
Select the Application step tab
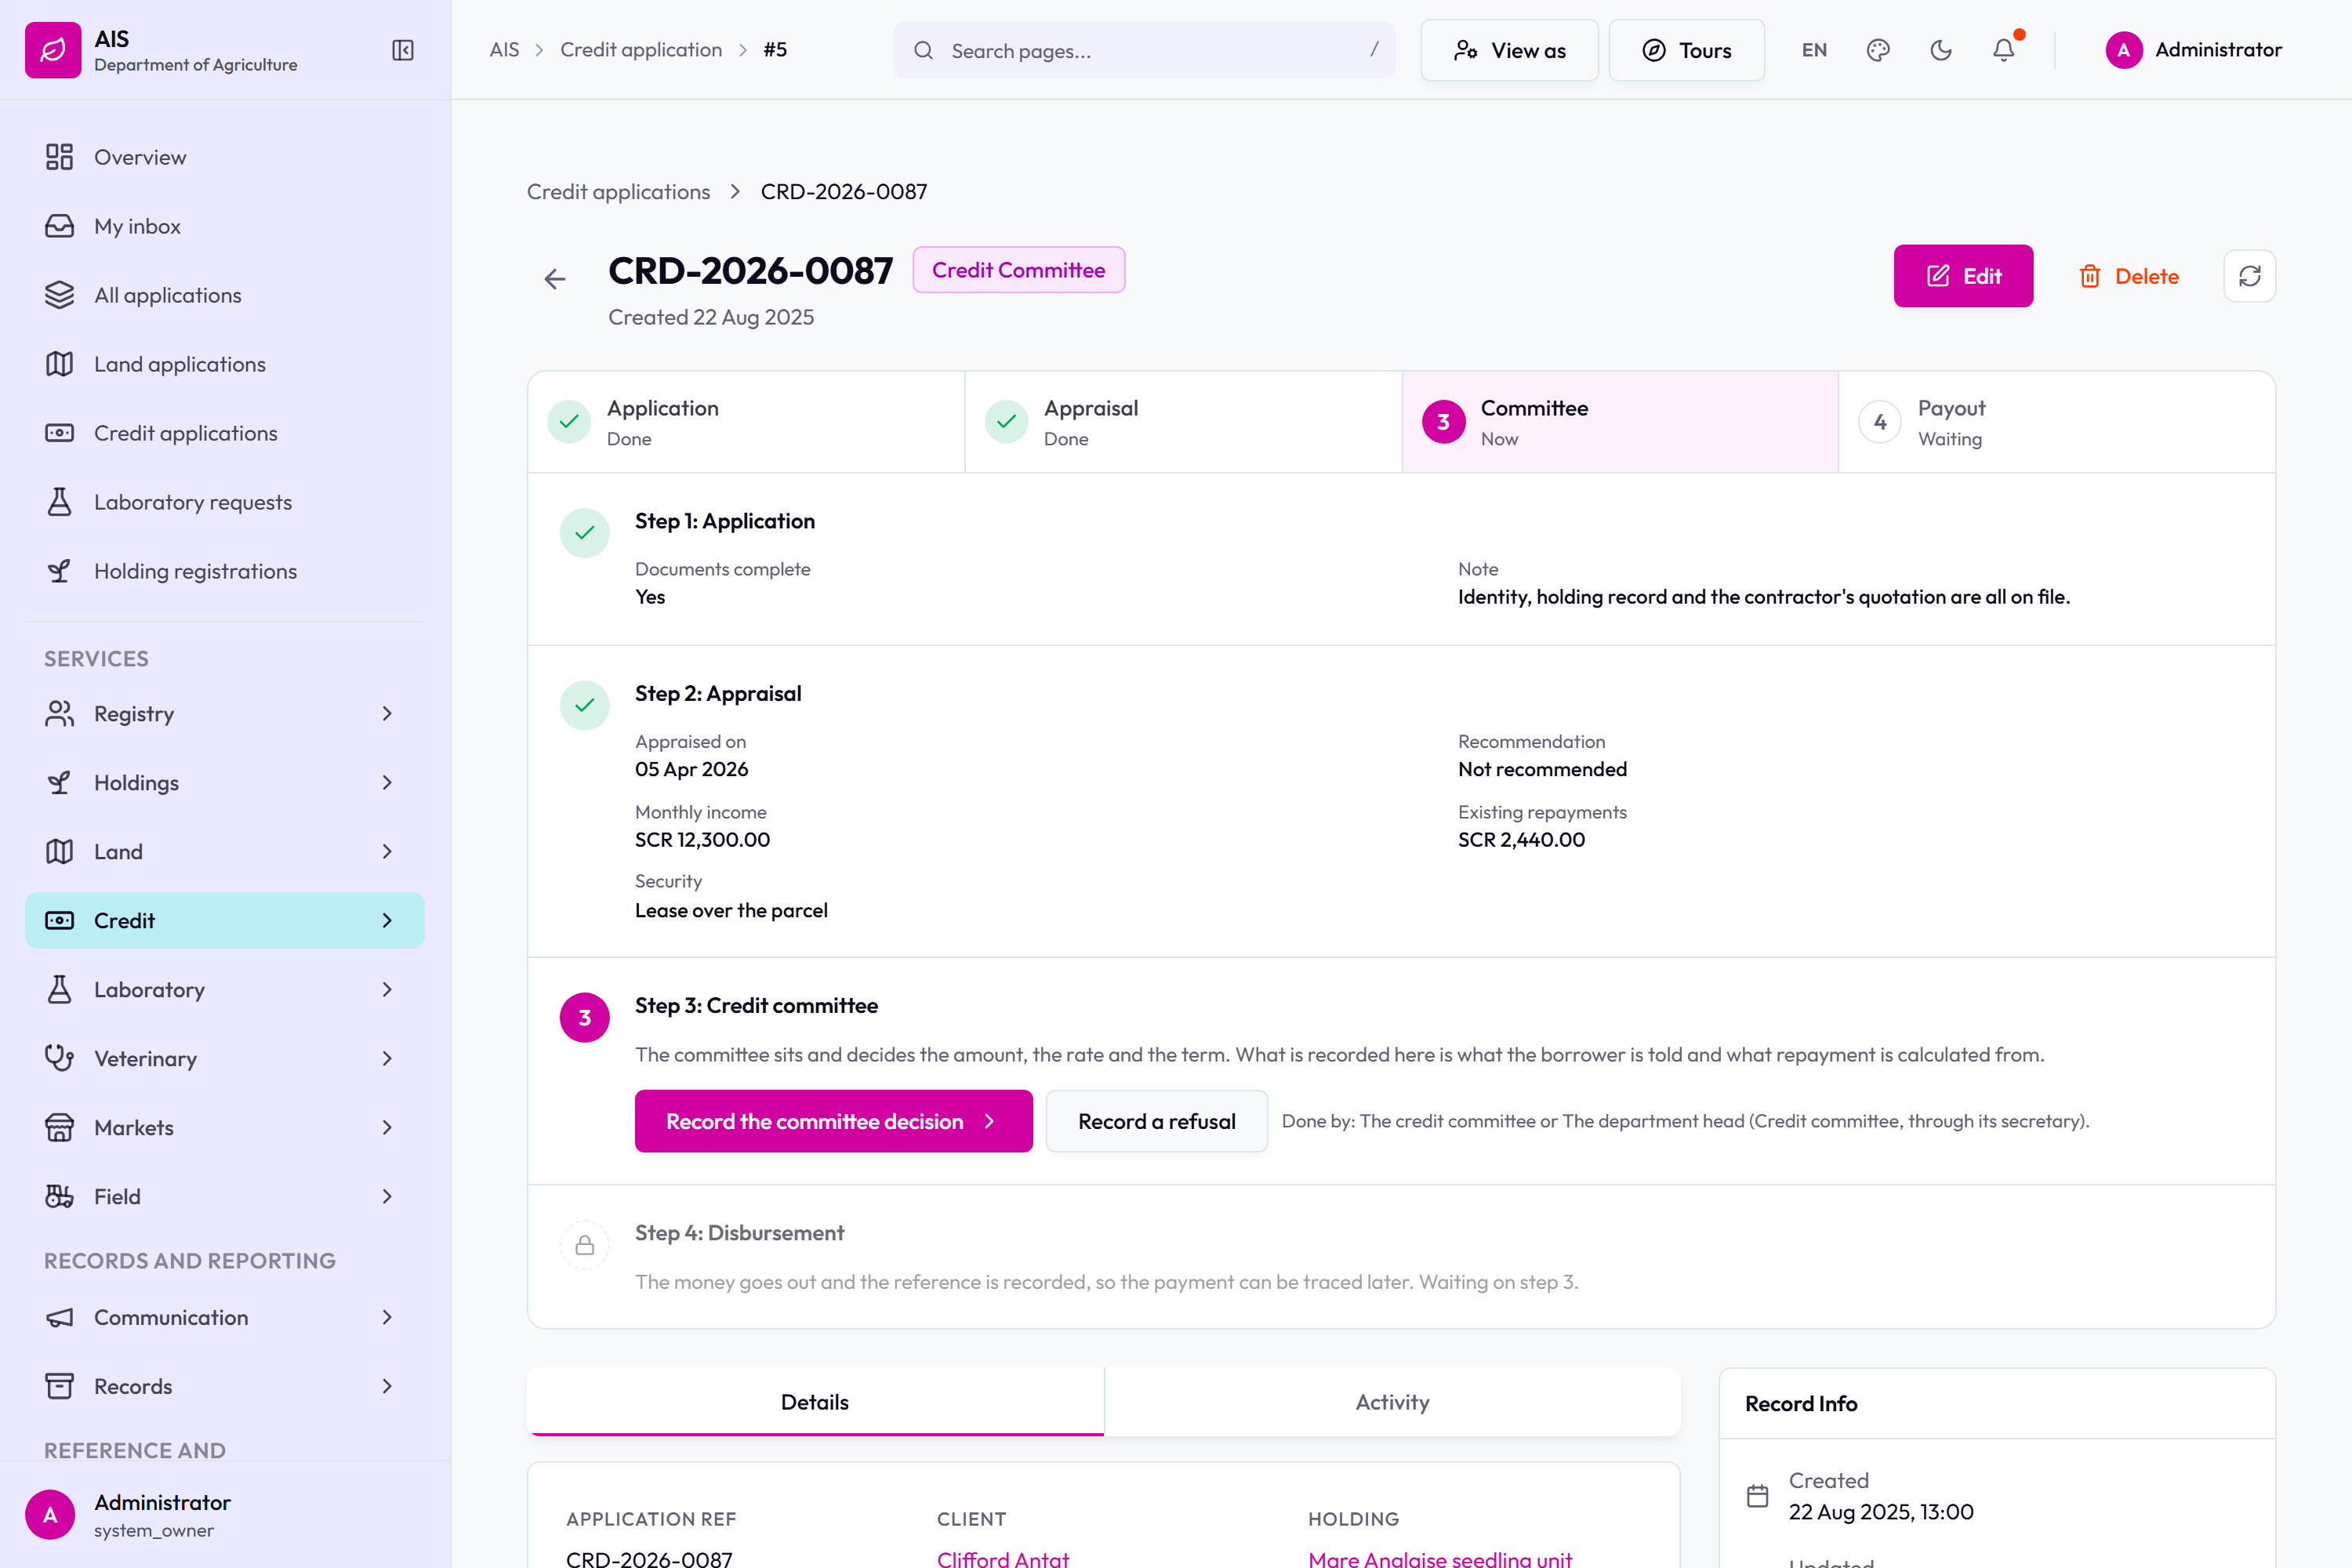[746, 422]
